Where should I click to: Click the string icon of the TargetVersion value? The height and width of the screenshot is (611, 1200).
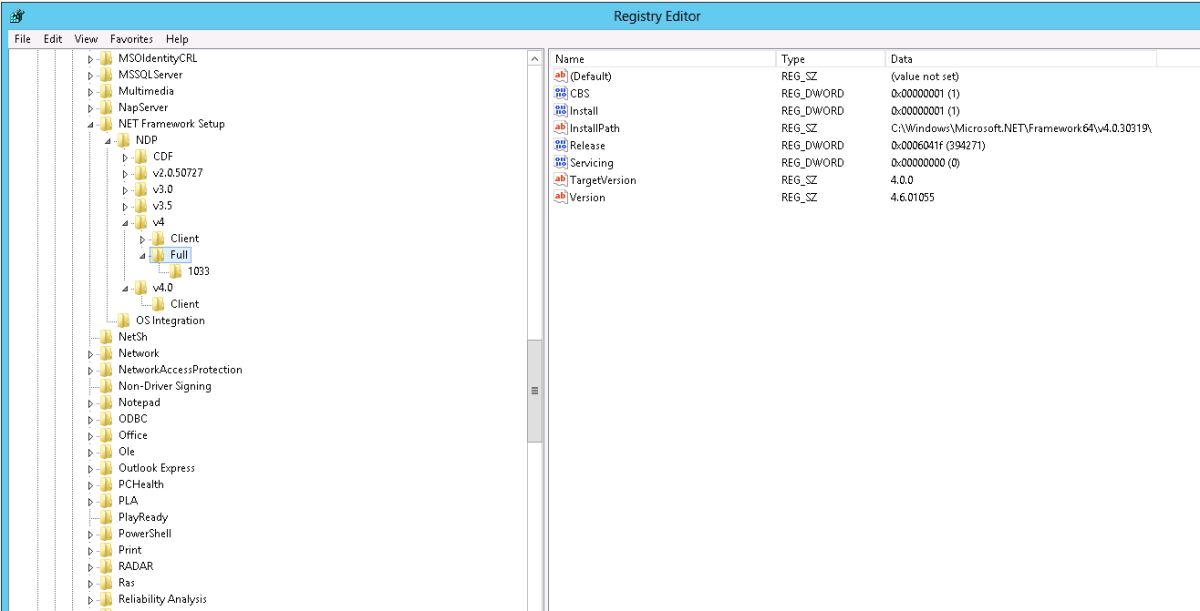point(560,180)
